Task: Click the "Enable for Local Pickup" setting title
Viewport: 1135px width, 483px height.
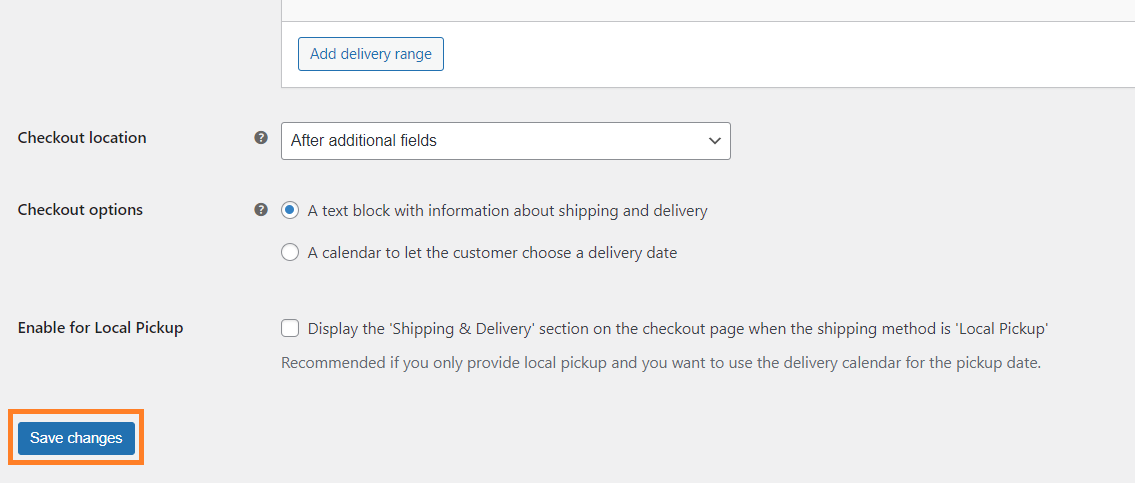Action: [101, 327]
